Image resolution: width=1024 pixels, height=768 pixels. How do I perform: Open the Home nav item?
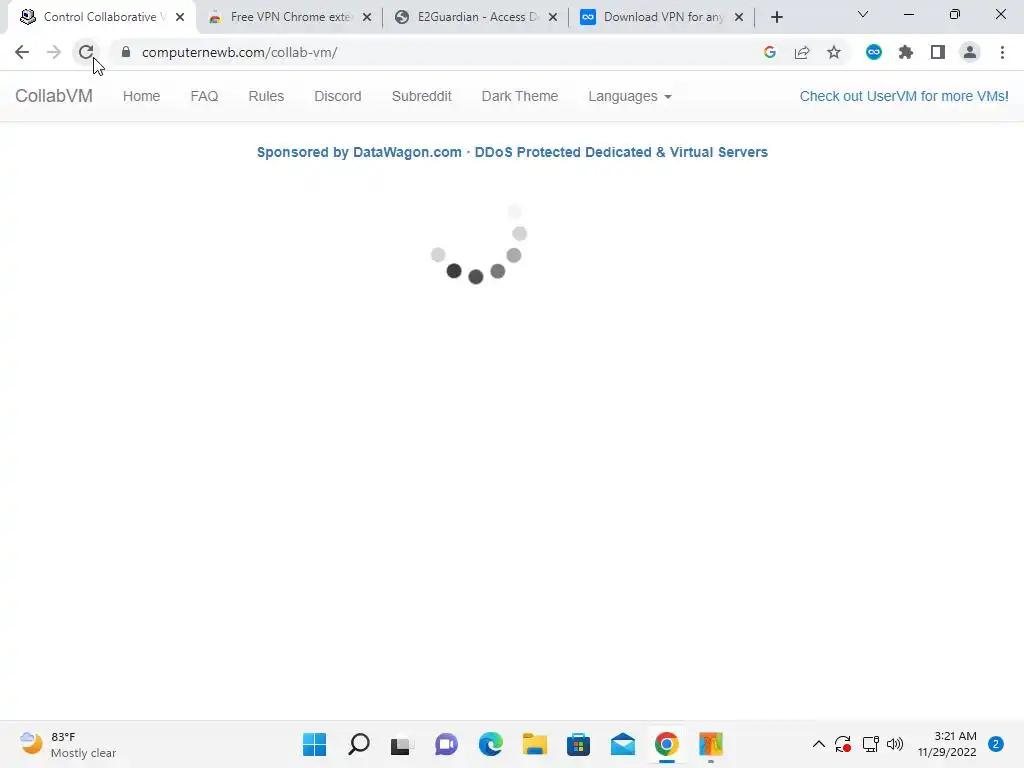[141, 96]
